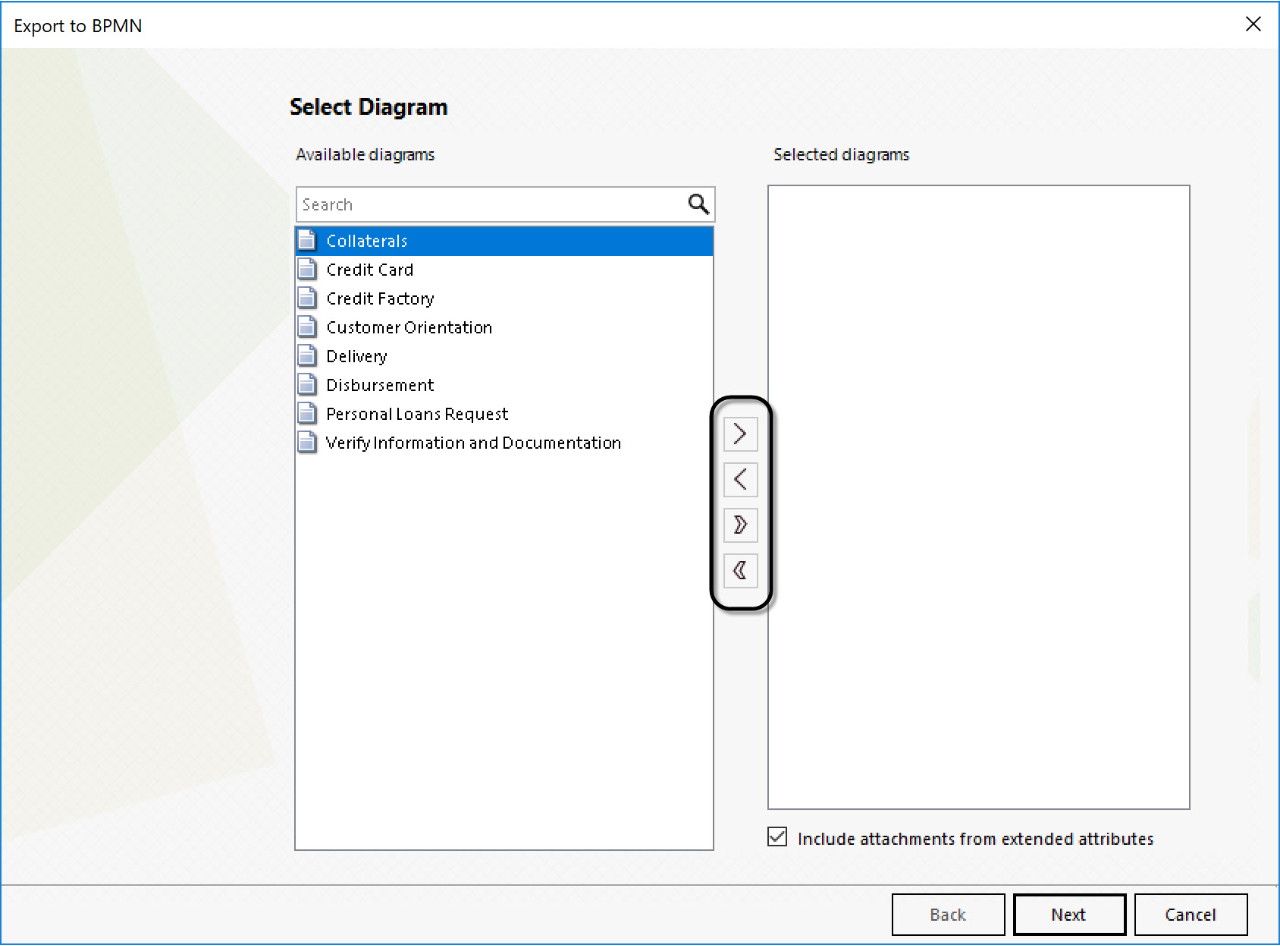Select the Customer Orientation diagram
Image resolution: width=1280 pixels, height=946 pixels.
504,327
